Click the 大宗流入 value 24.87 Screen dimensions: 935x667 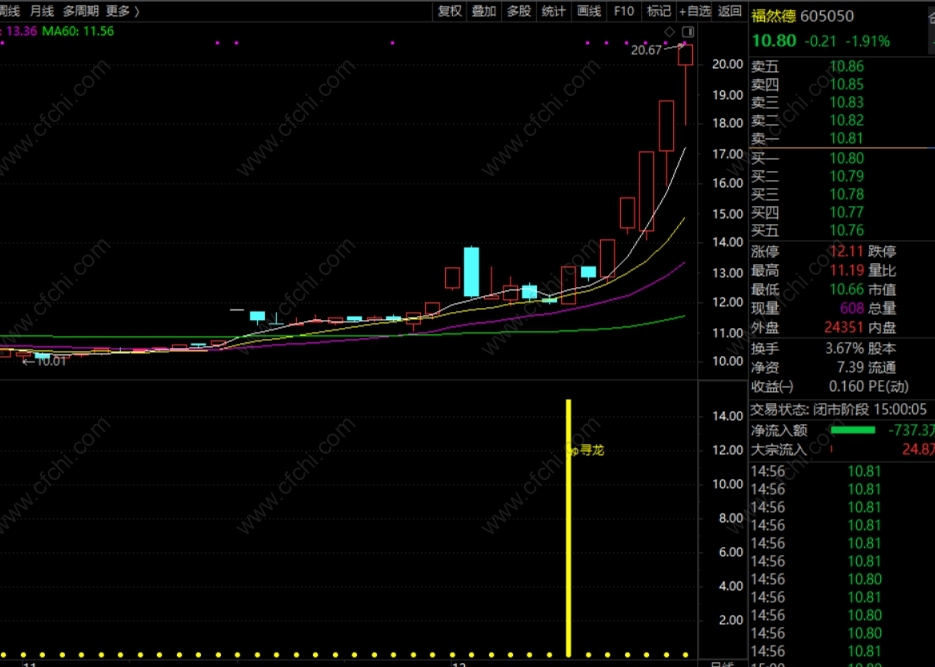918,449
